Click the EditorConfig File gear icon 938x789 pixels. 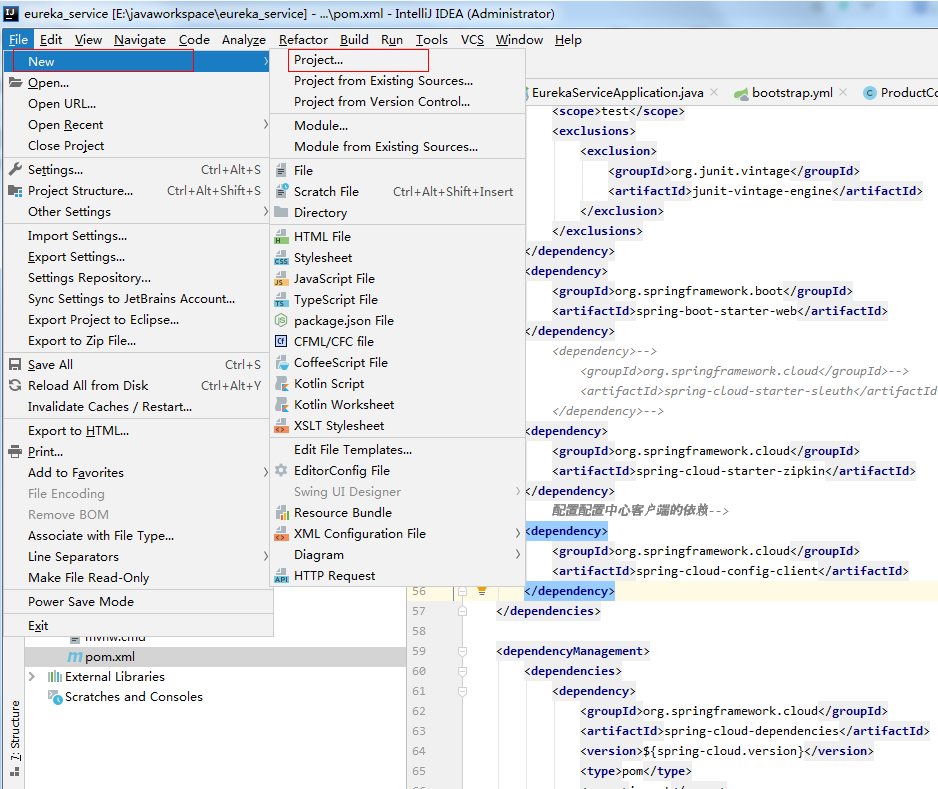281,471
